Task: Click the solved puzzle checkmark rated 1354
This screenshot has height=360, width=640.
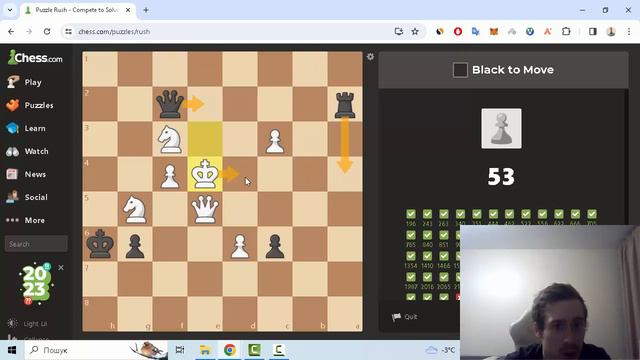Action: pyautogui.click(x=411, y=256)
